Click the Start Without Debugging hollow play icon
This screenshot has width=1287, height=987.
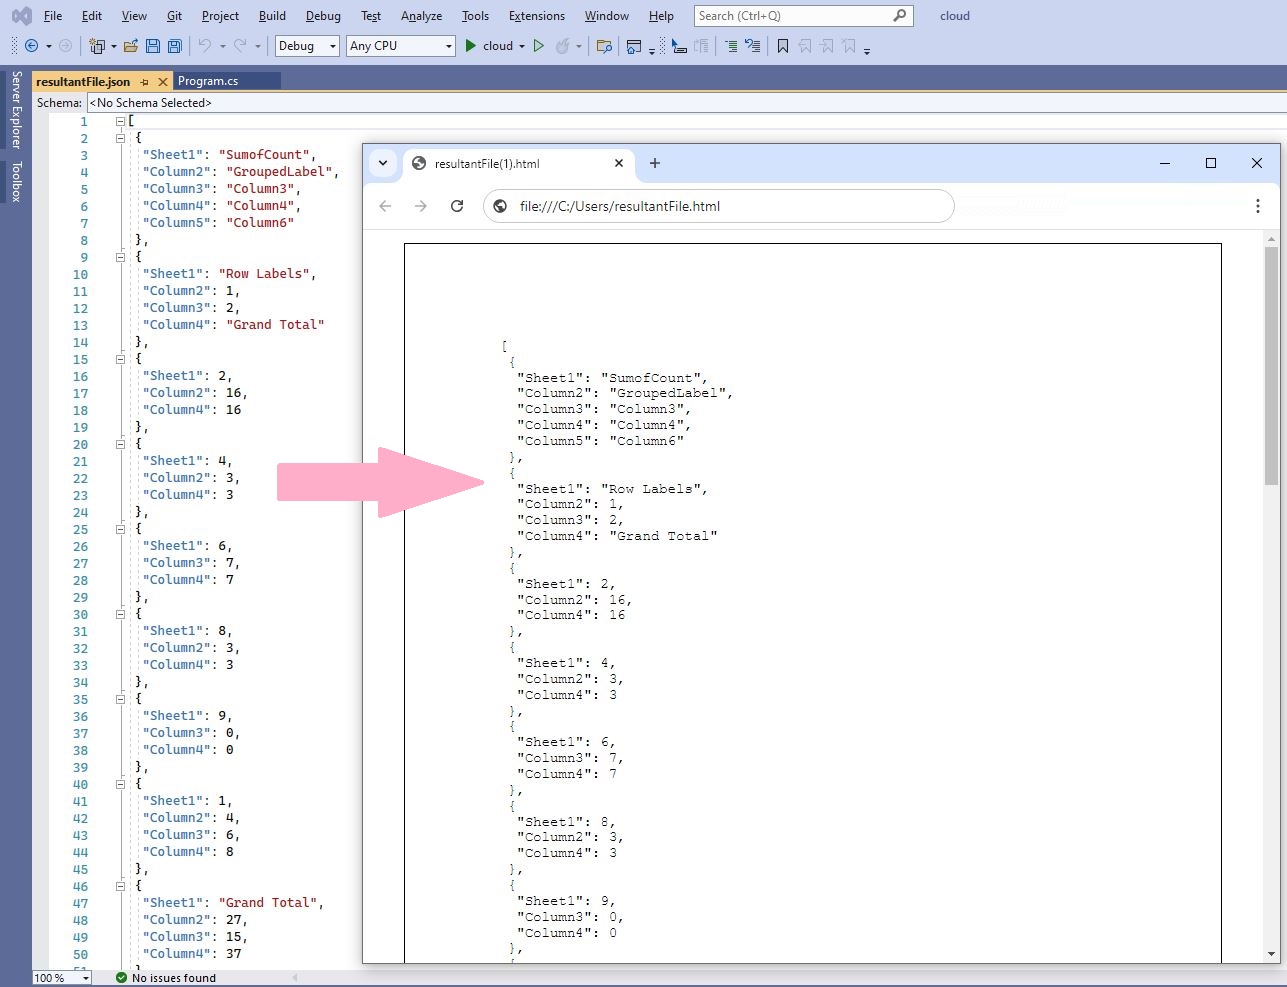(537, 46)
